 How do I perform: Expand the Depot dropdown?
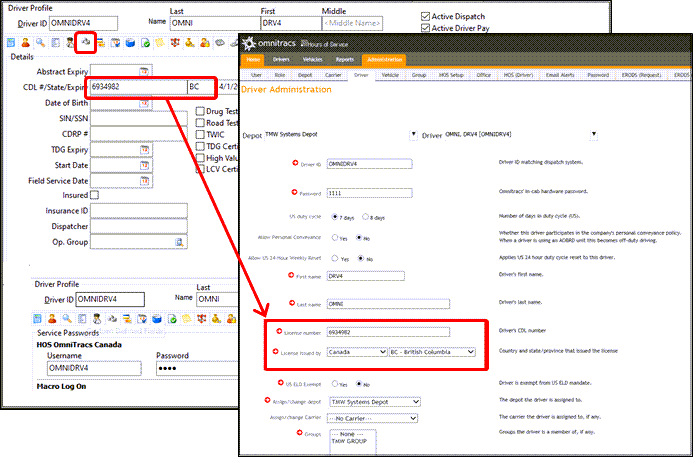pos(412,134)
